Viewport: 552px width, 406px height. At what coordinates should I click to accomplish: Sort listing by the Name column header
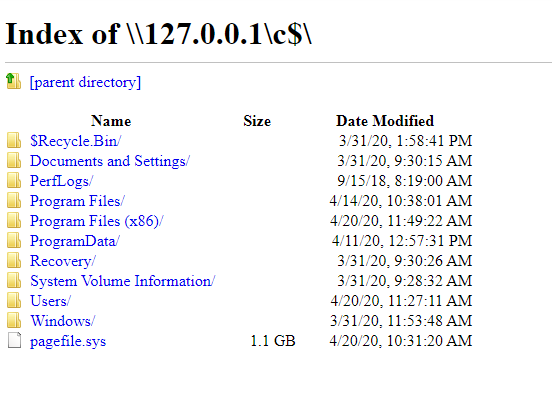pyautogui.click(x=111, y=121)
